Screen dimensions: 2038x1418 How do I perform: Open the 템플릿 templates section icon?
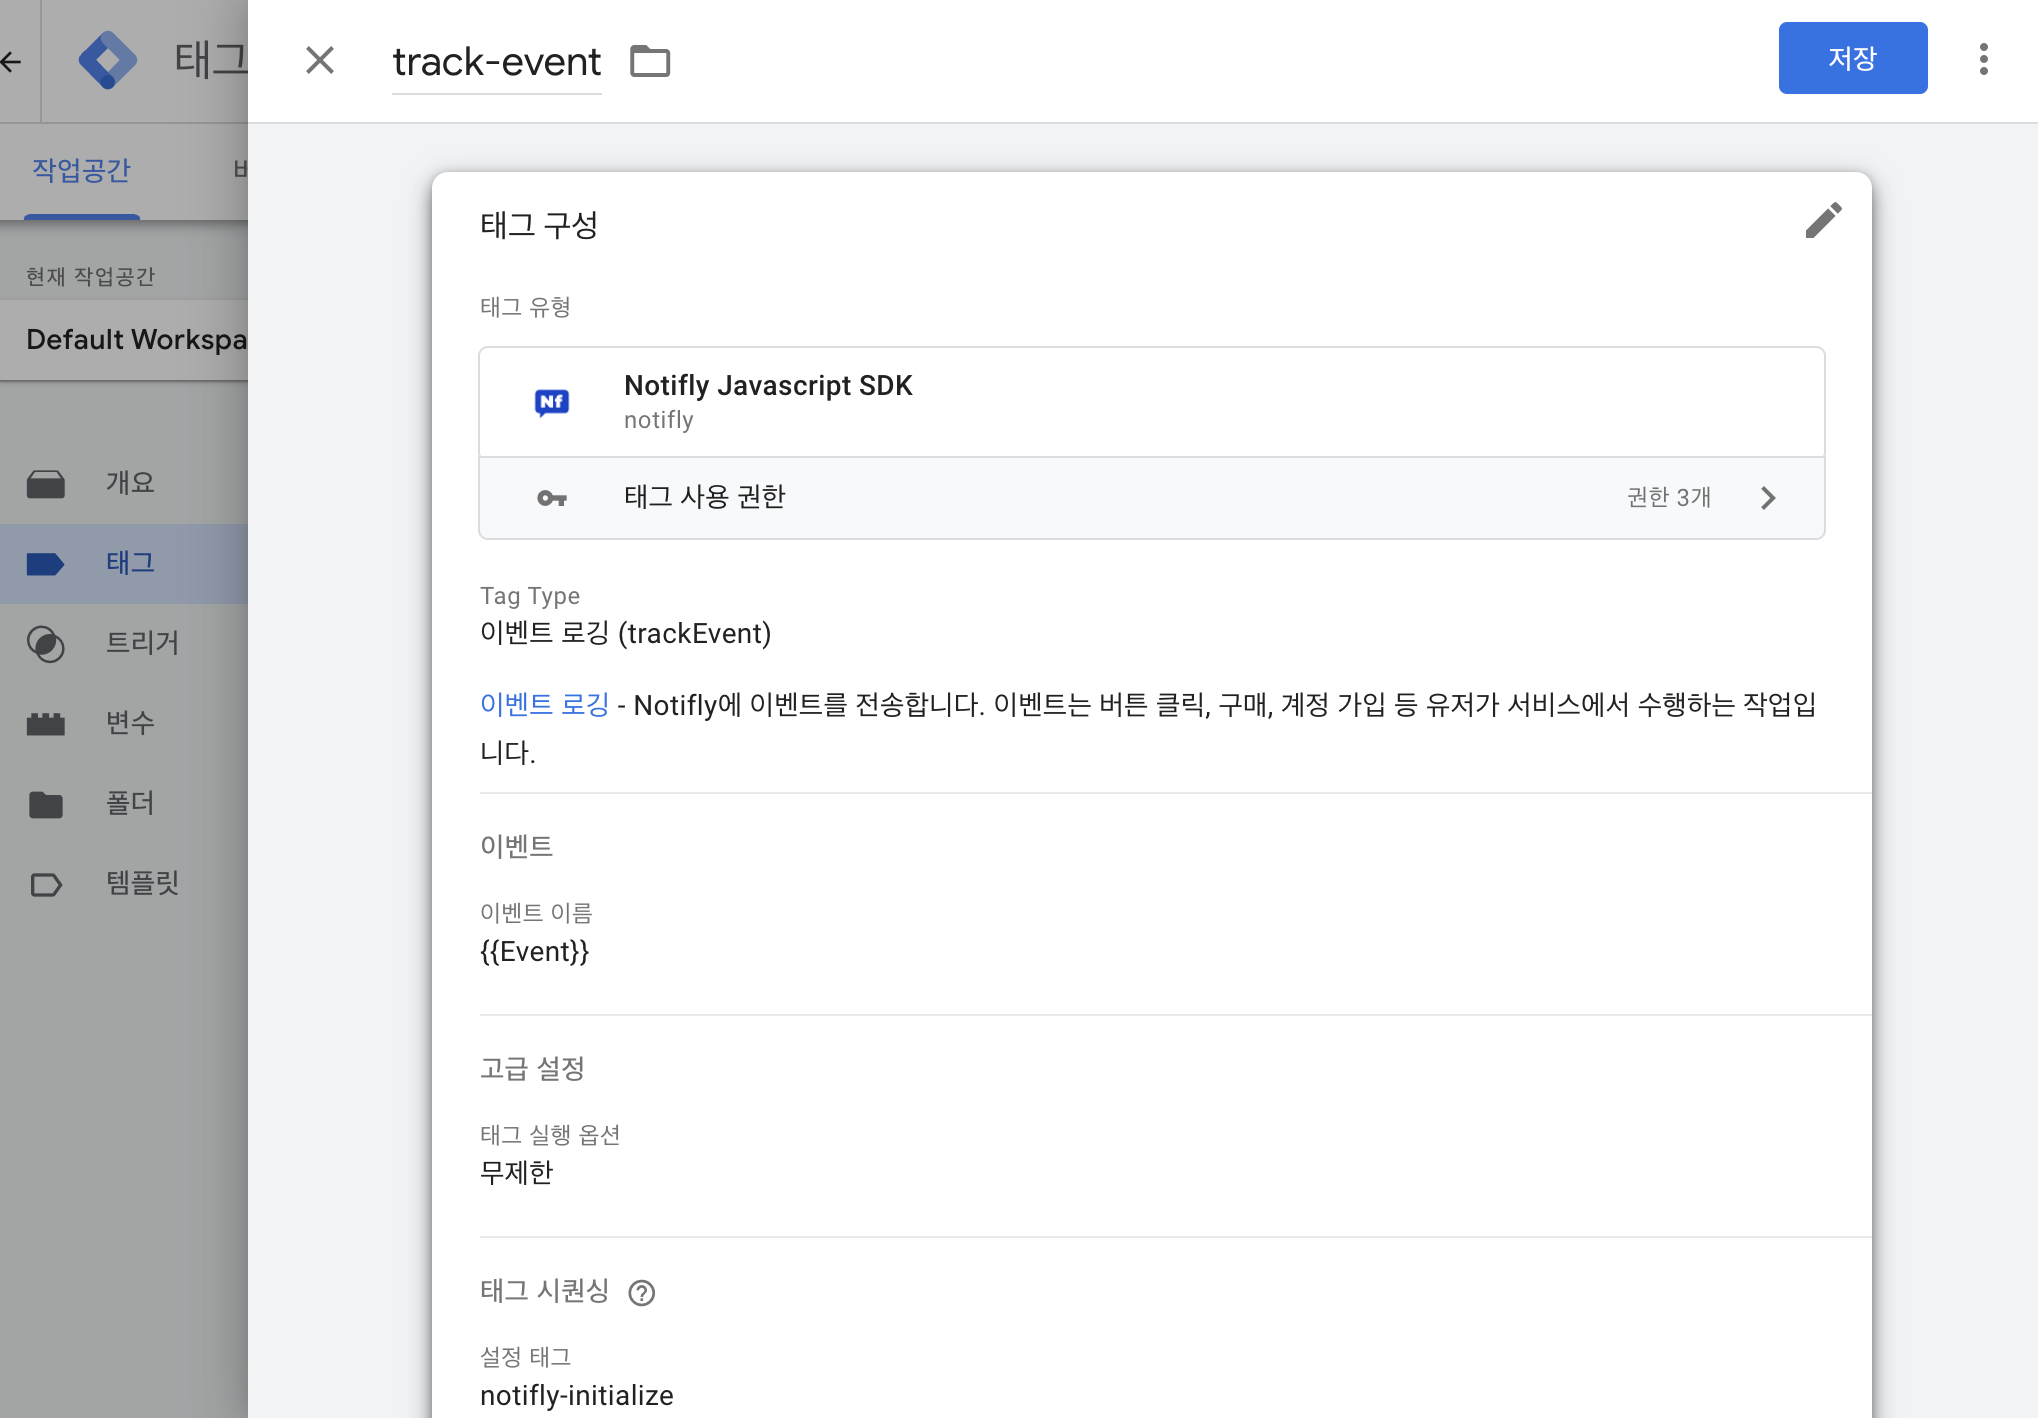(x=44, y=883)
